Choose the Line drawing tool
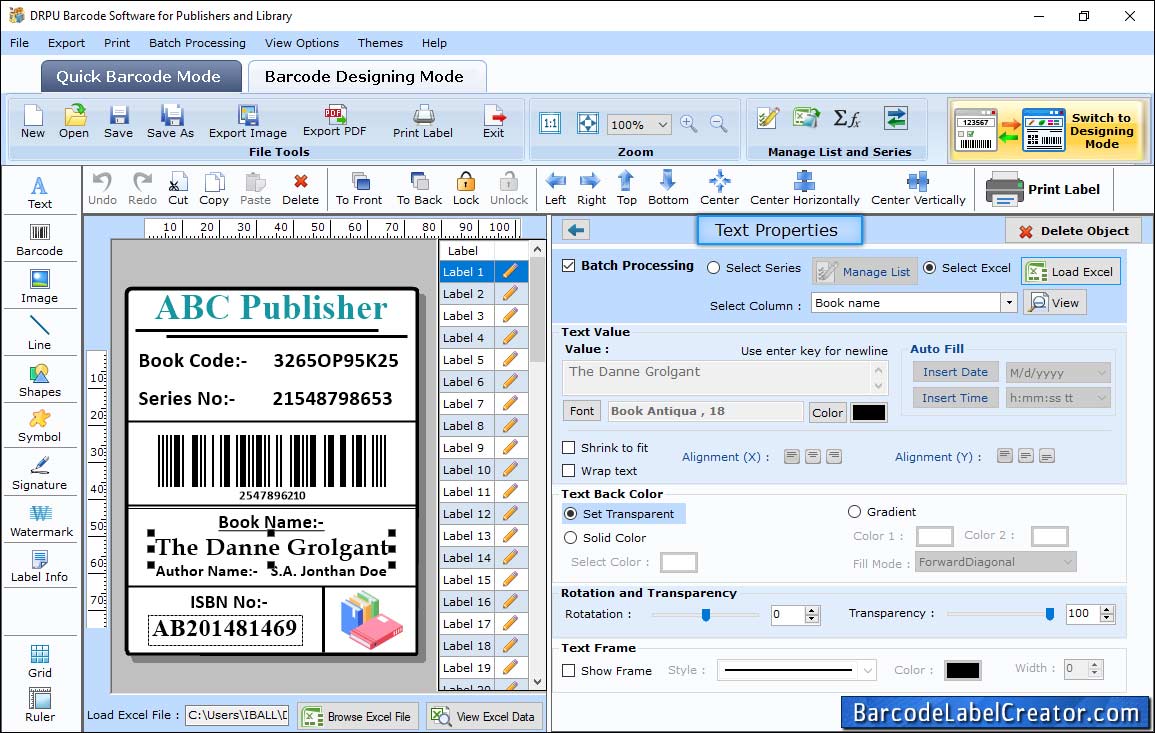The width and height of the screenshot is (1155, 733). [x=40, y=334]
